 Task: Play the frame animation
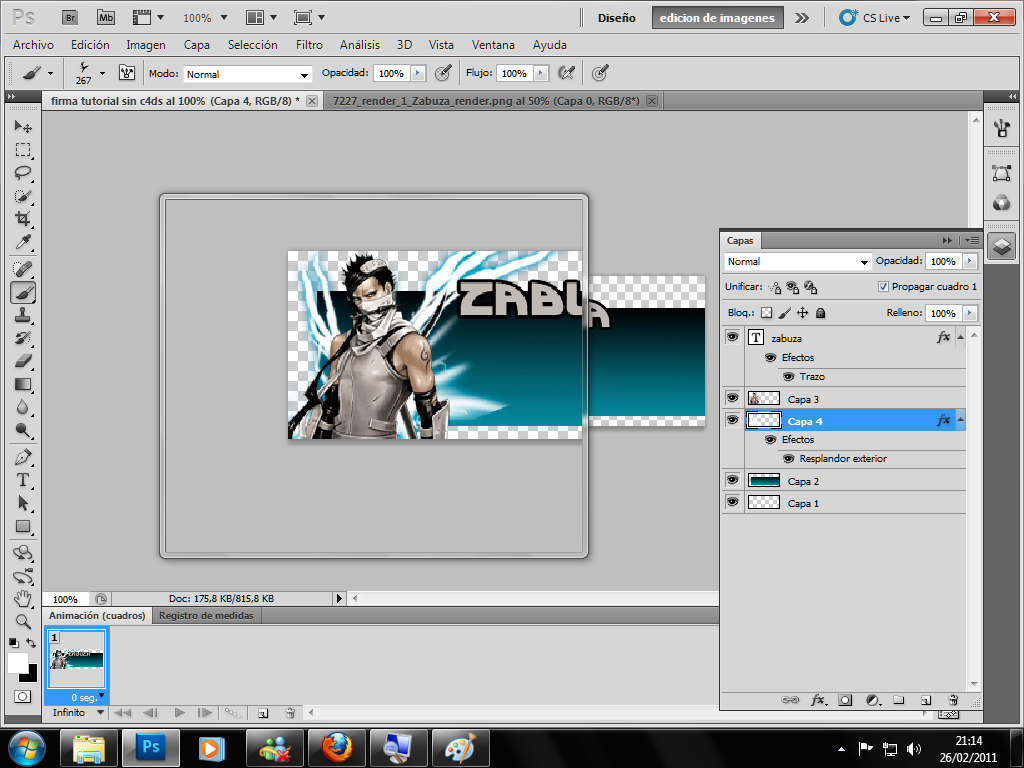180,712
